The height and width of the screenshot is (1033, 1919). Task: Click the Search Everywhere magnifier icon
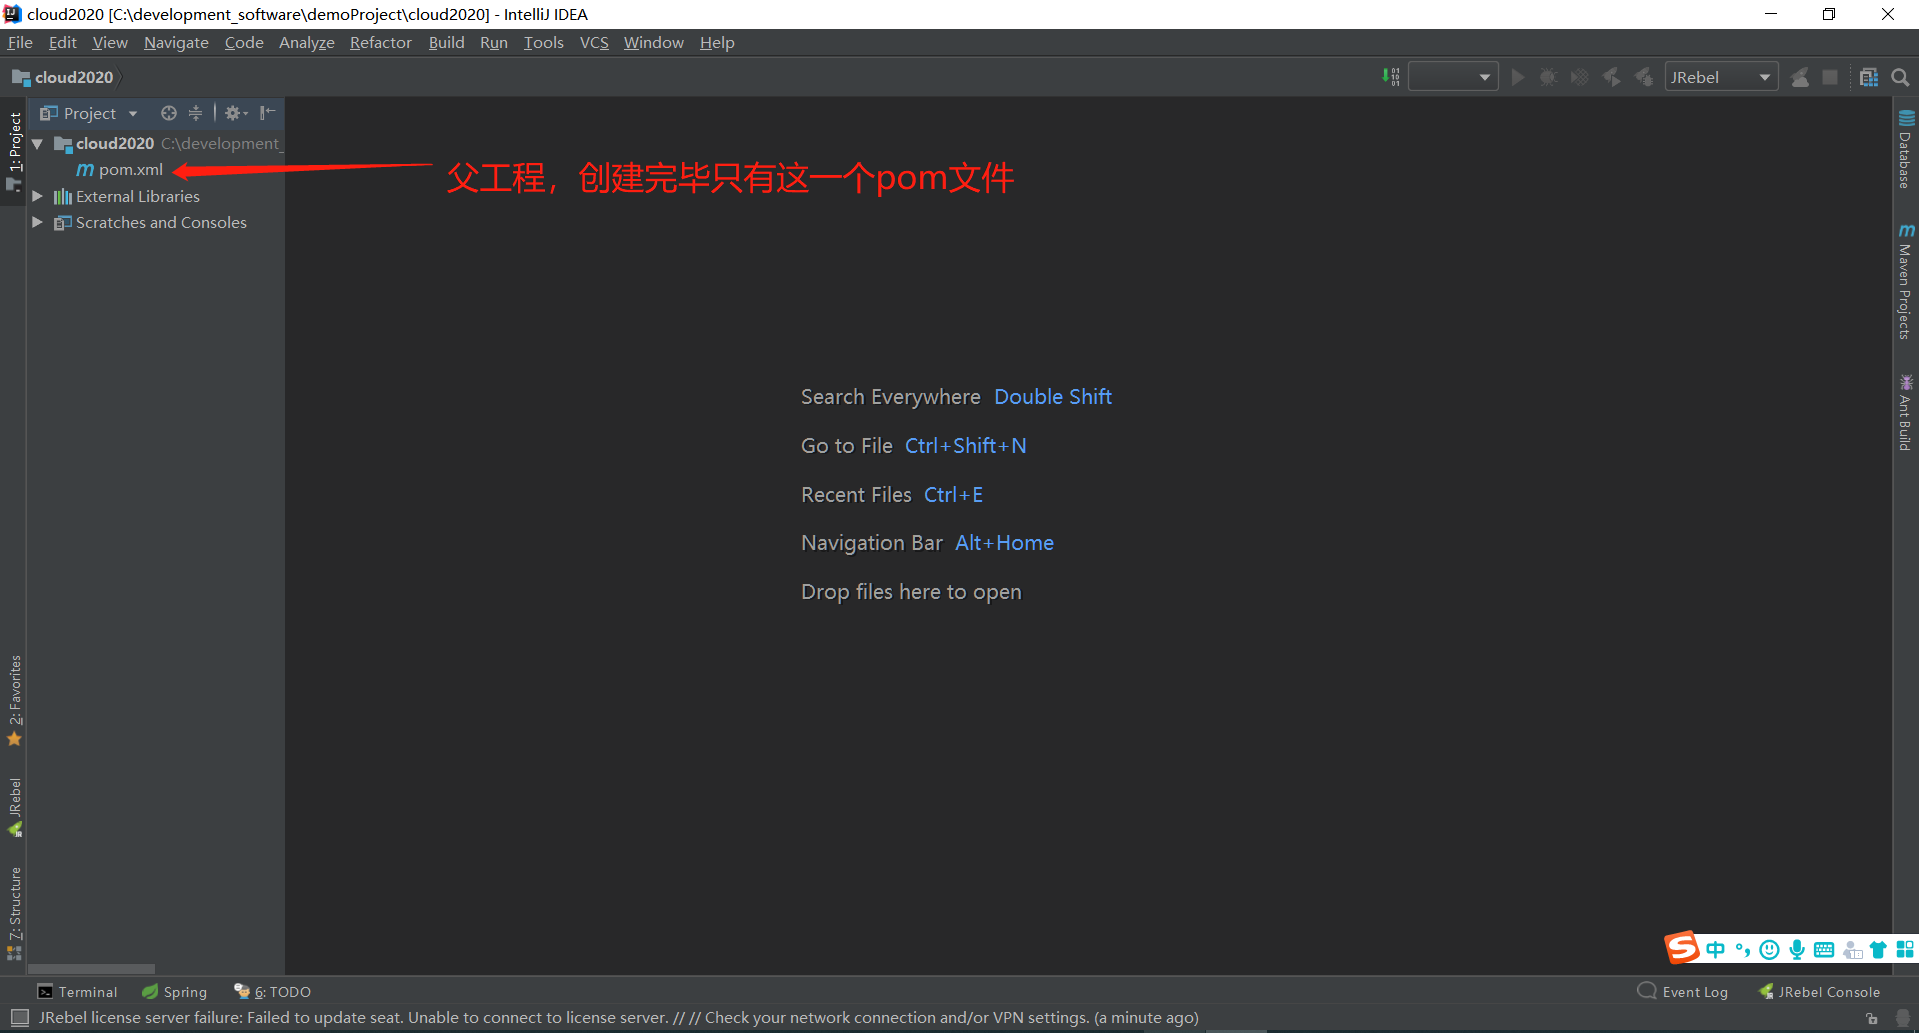click(x=1901, y=77)
